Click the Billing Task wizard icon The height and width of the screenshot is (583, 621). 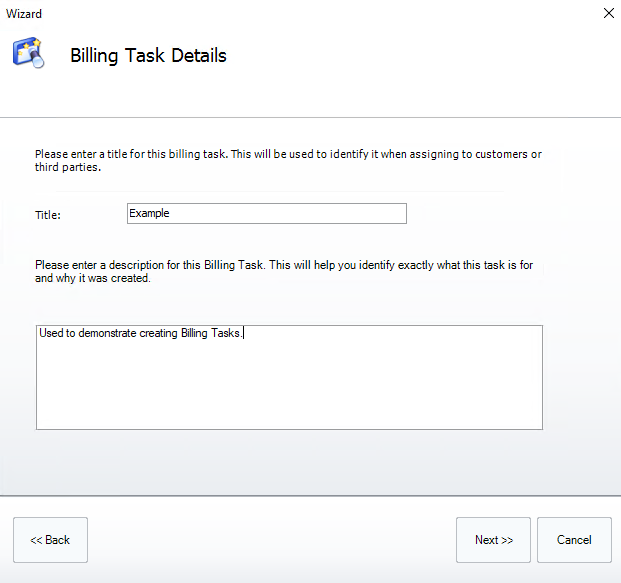[28, 53]
